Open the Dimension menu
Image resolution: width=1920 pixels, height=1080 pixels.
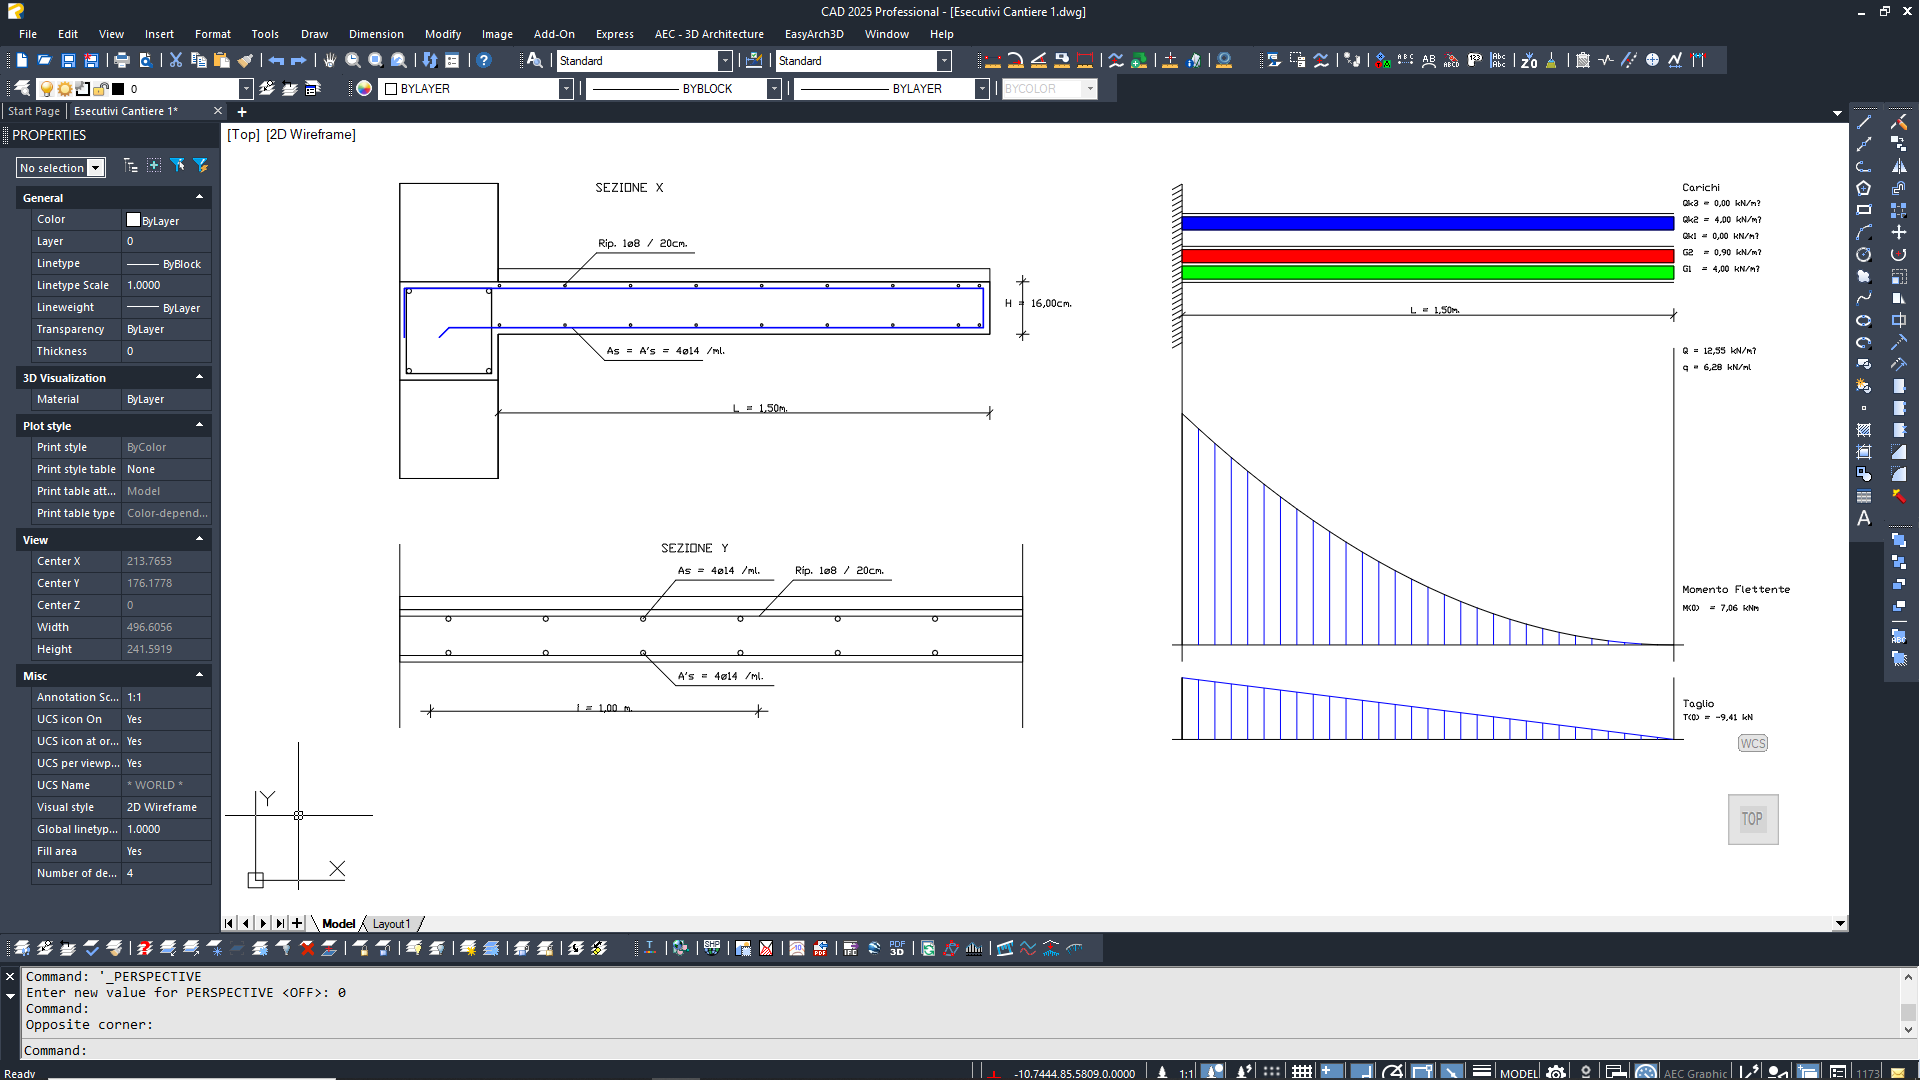pyautogui.click(x=376, y=34)
